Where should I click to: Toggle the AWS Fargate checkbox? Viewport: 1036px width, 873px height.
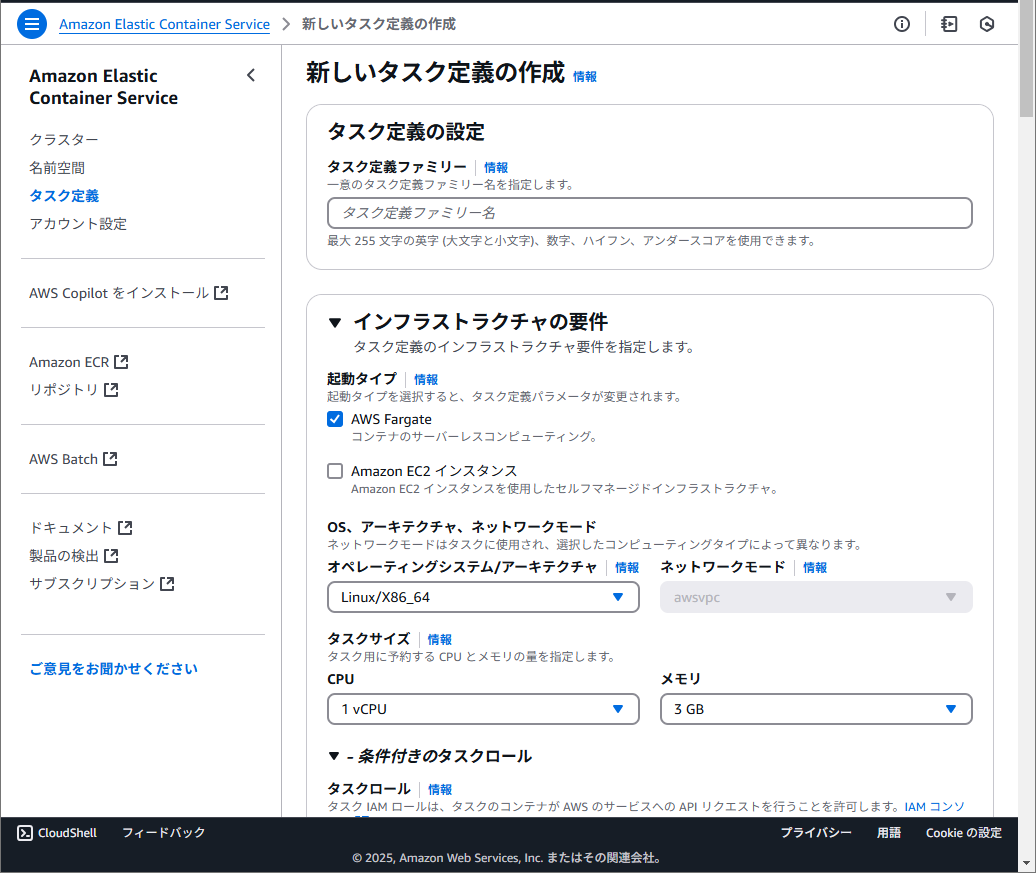point(335,419)
